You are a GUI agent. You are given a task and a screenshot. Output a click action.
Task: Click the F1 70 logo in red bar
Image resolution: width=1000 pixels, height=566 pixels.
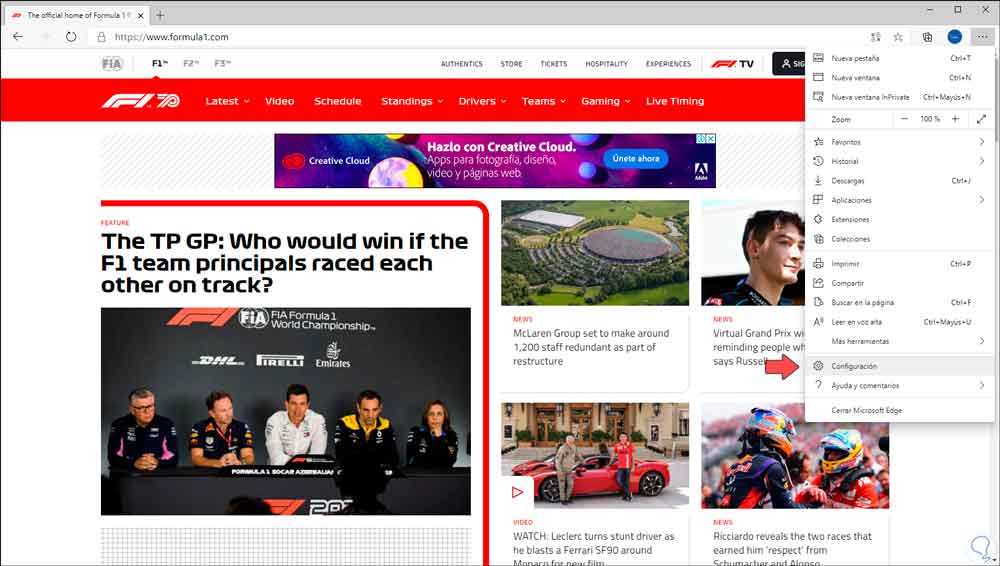click(141, 101)
